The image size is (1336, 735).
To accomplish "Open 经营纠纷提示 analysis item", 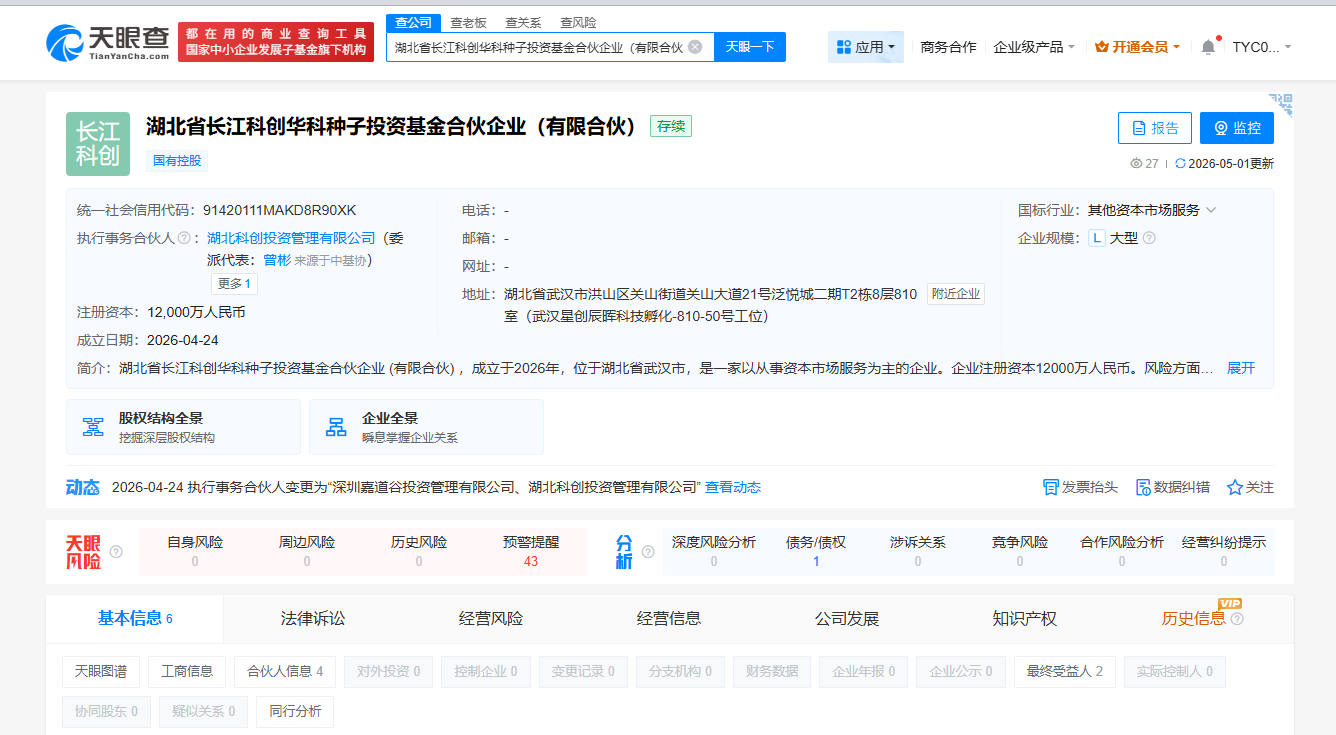I will 1224,551.
